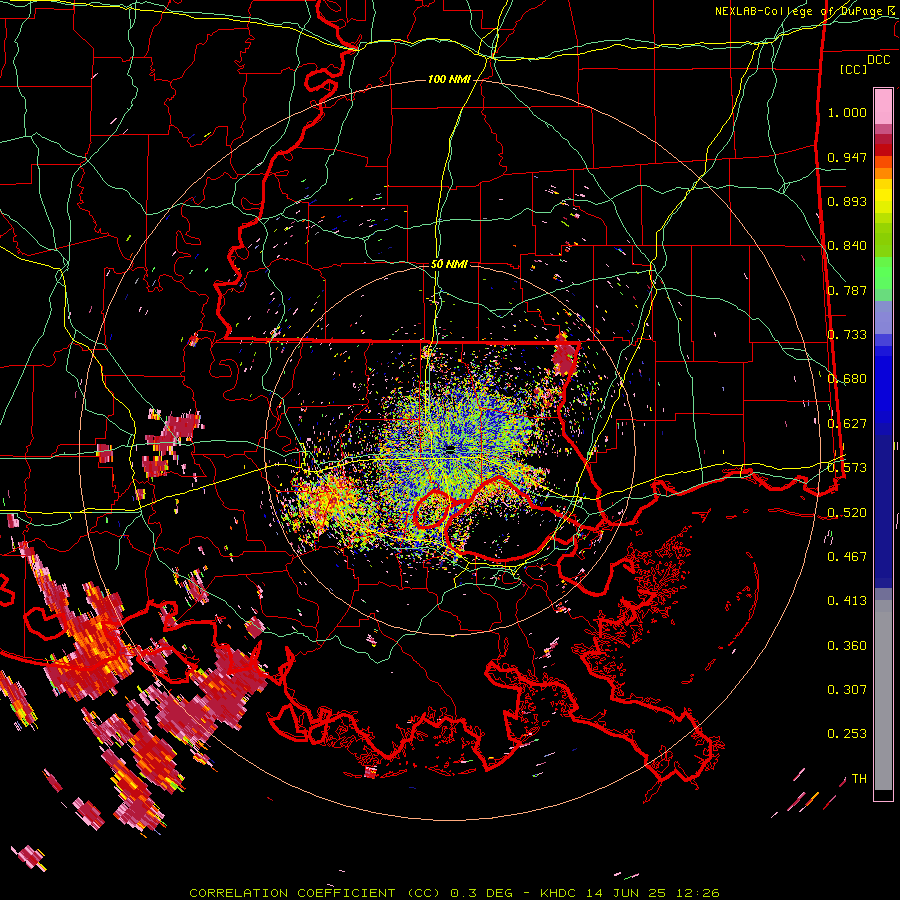Click the radar site center marker
The height and width of the screenshot is (900, 900).
coord(450,449)
